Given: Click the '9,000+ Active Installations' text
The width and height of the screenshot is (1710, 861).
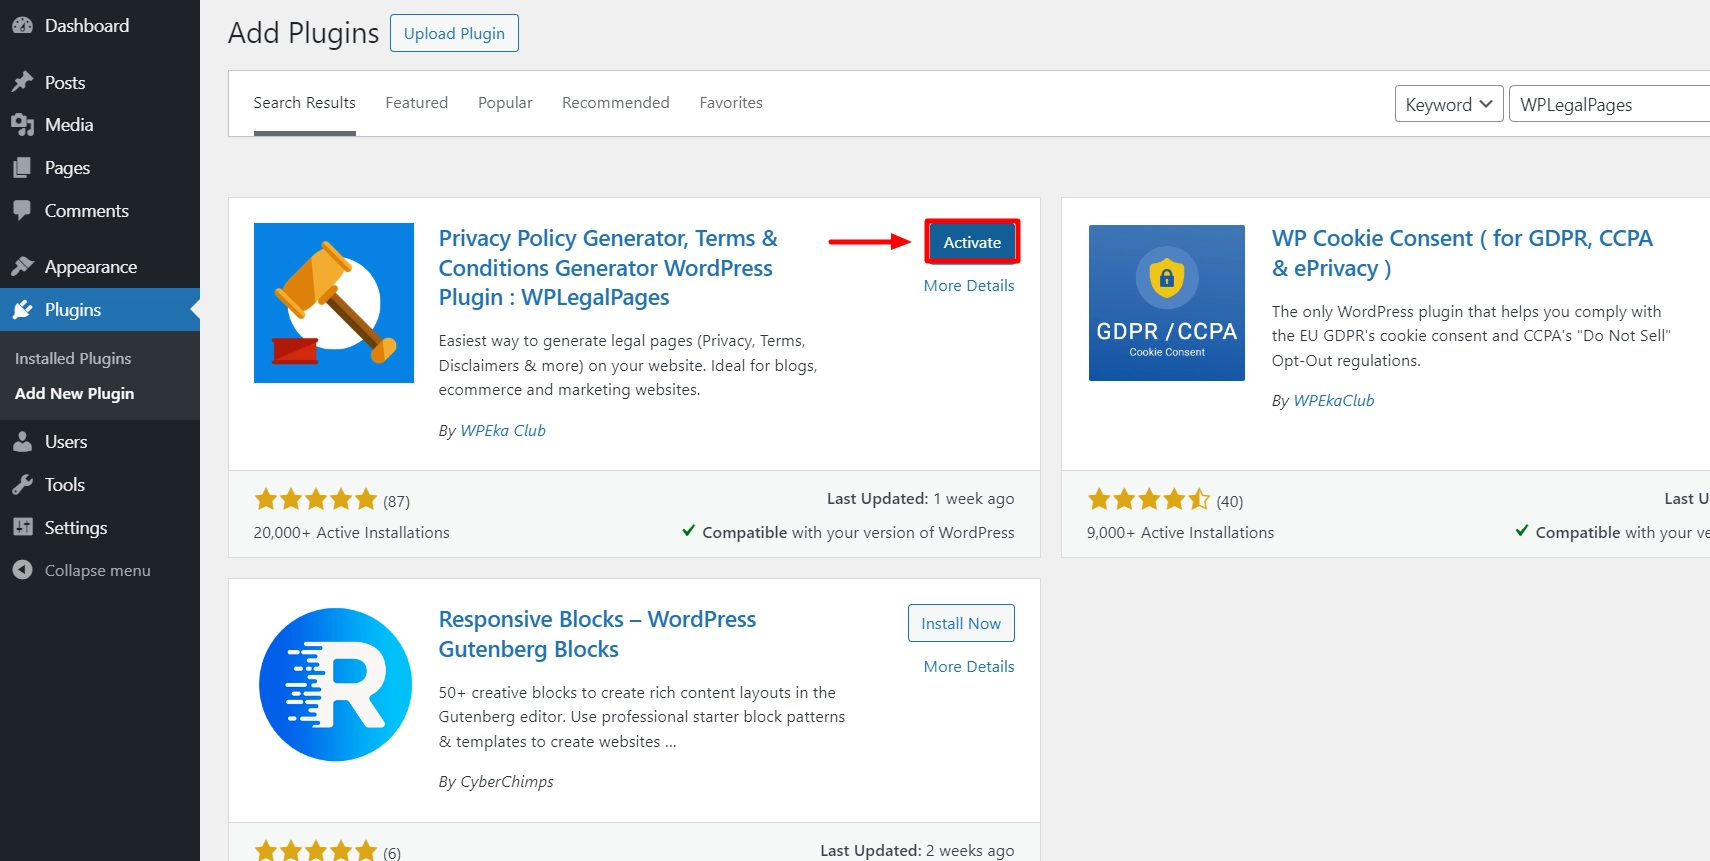Looking at the screenshot, I should [1181, 532].
